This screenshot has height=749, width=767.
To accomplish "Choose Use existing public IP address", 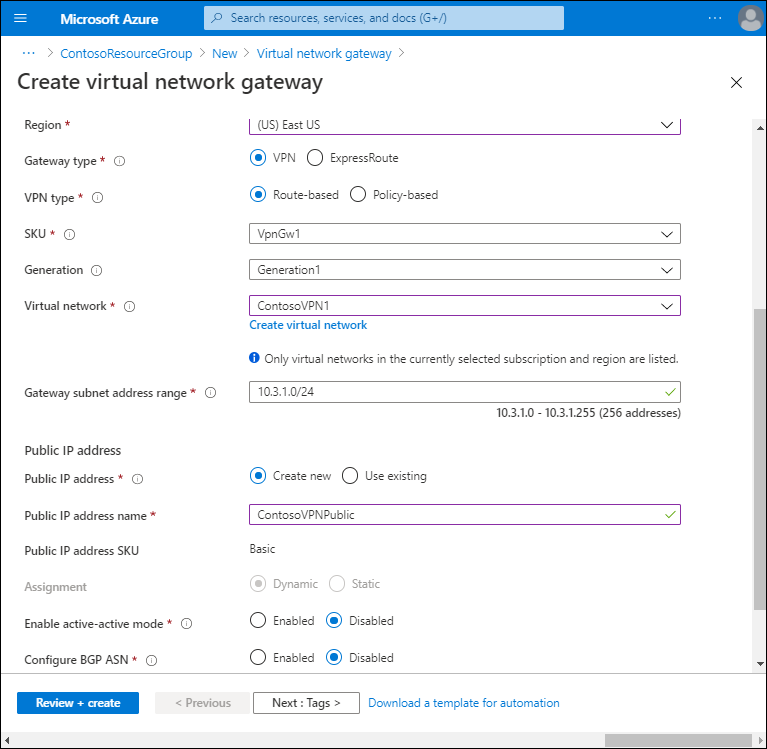I will coord(350,476).
